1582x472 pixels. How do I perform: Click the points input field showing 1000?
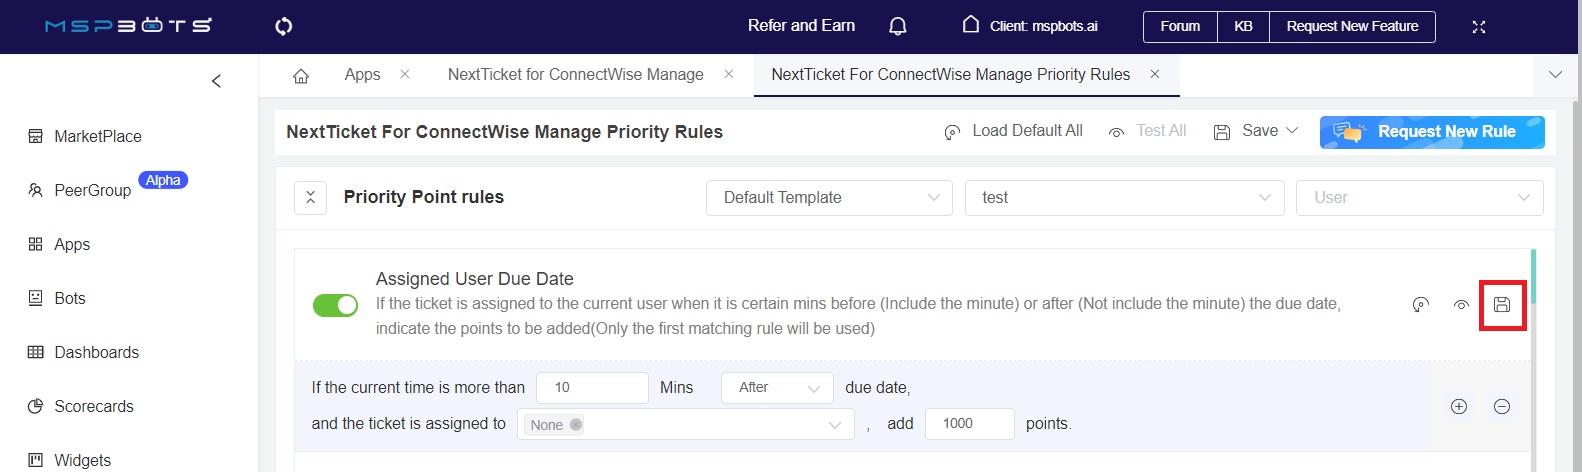[x=969, y=424]
